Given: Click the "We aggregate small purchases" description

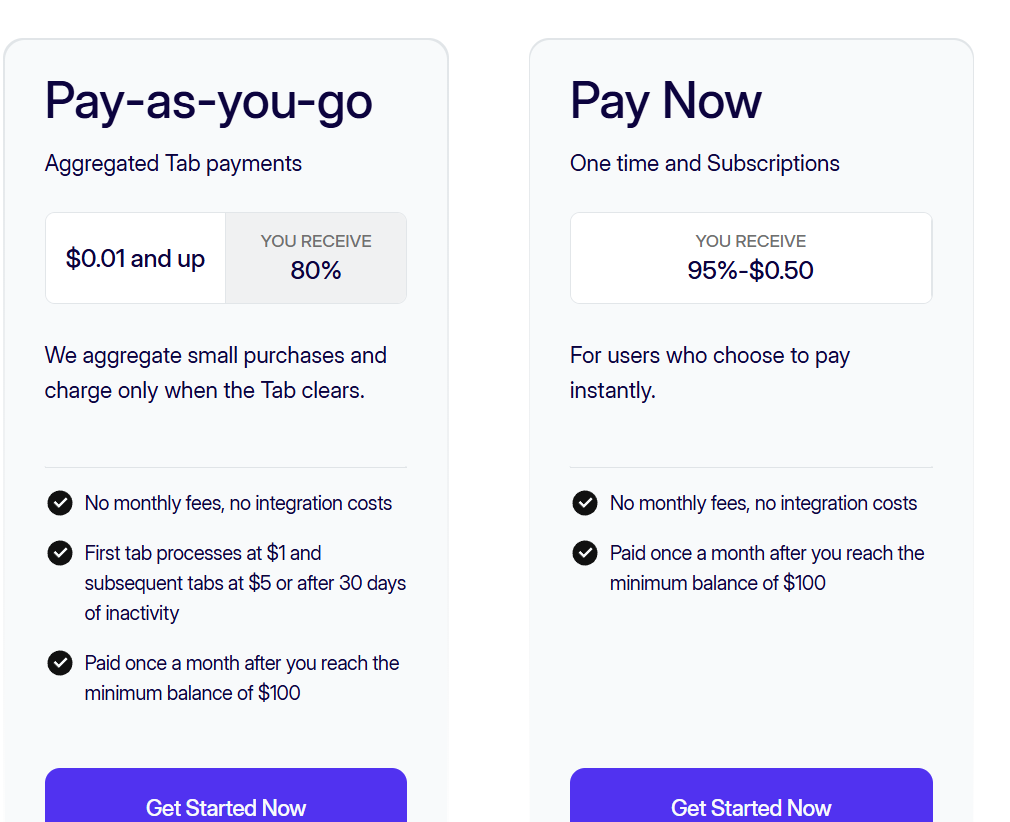Looking at the screenshot, I should click(216, 372).
